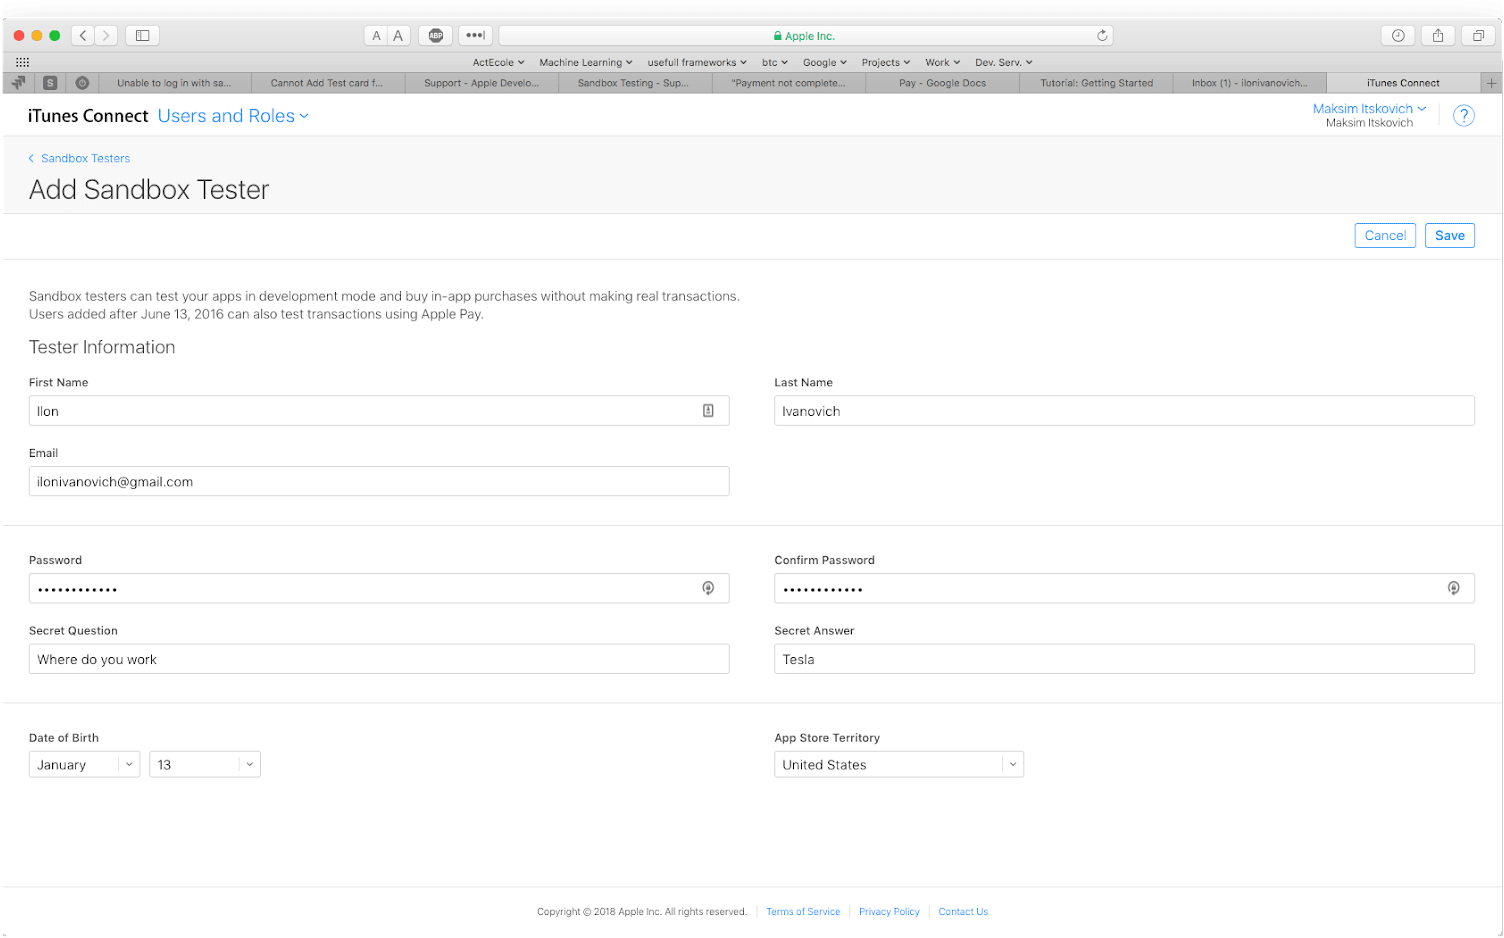Screen dimensions: 1504x938
Task: Expand the Users and Roles menu
Action: coord(233,116)
